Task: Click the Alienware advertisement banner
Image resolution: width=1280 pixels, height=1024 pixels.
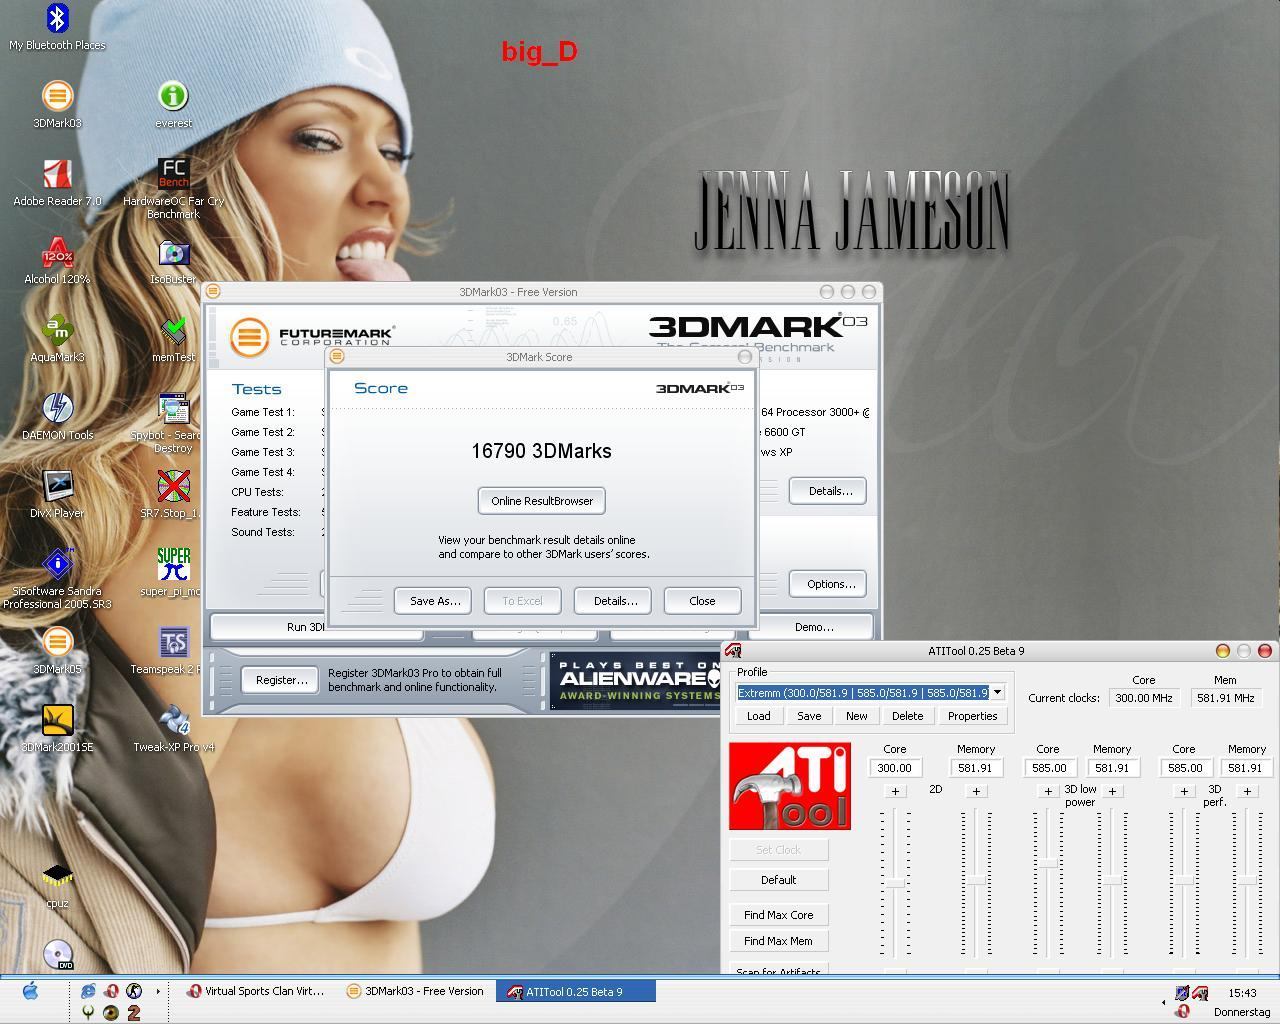Action: (x=636, y=680)
